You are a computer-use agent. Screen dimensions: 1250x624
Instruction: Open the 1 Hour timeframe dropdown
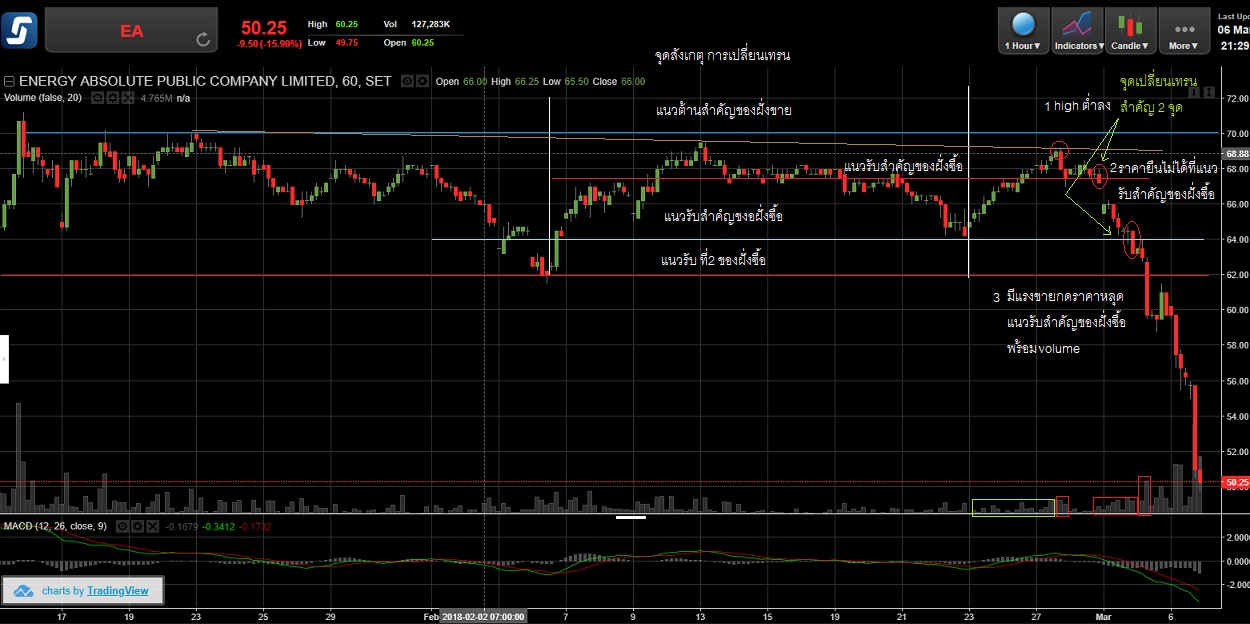click(x=1023, y=30)
